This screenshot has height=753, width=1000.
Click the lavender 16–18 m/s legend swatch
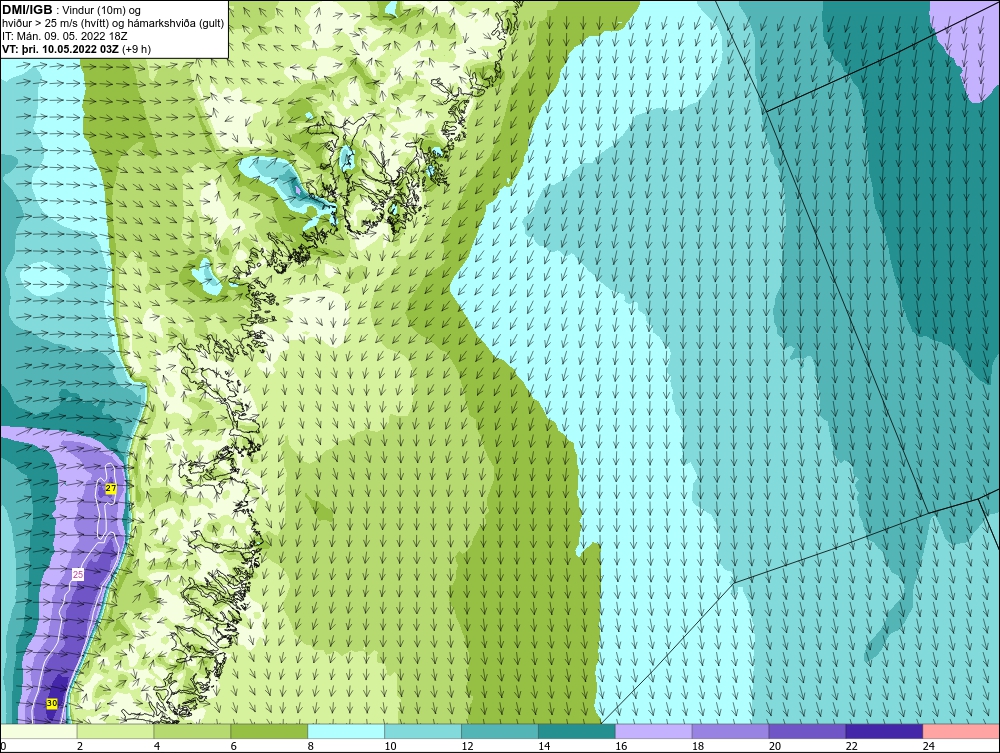(x=654, y=731)
